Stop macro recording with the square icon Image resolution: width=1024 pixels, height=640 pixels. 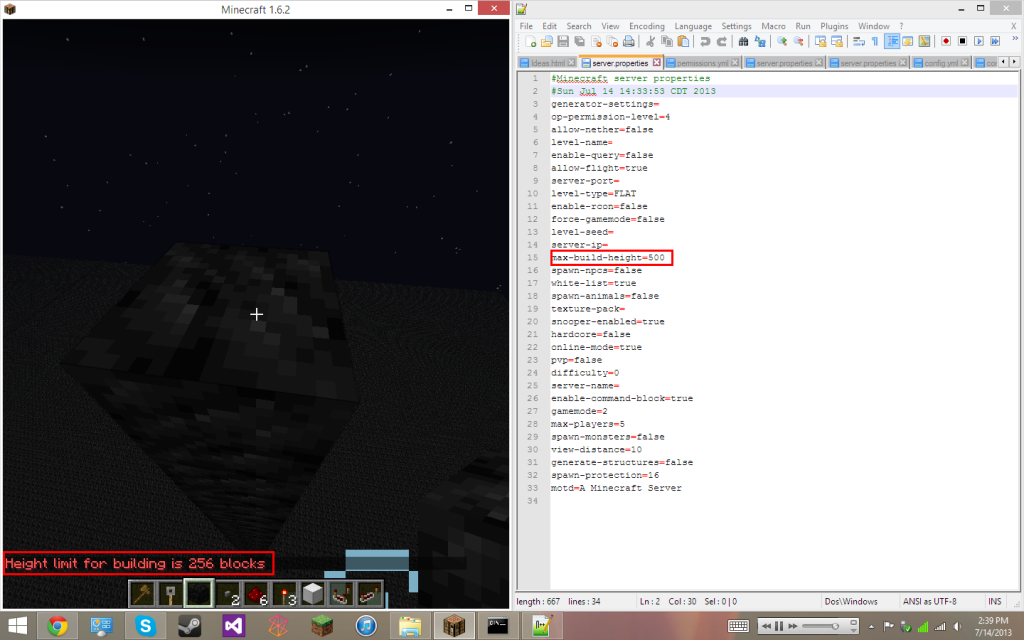[962, 42]
